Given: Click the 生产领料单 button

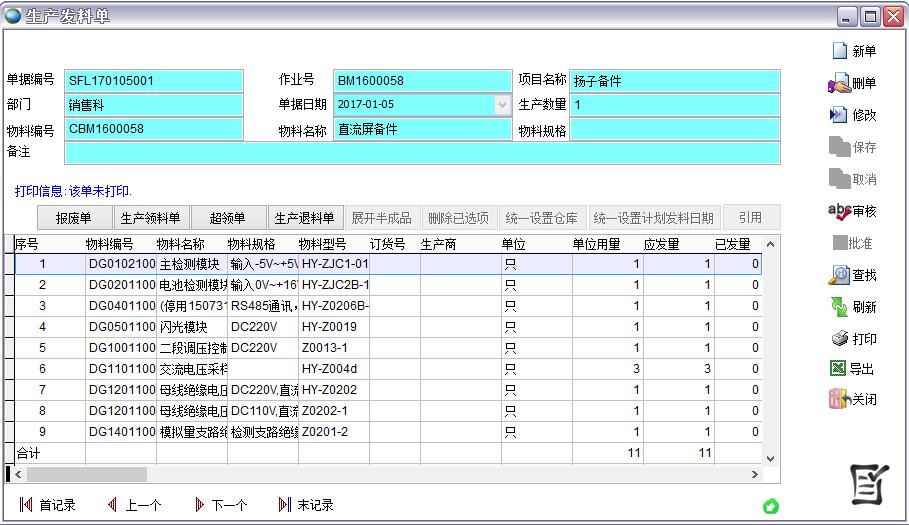Looking at the screenshot, I should pos(150,218).
